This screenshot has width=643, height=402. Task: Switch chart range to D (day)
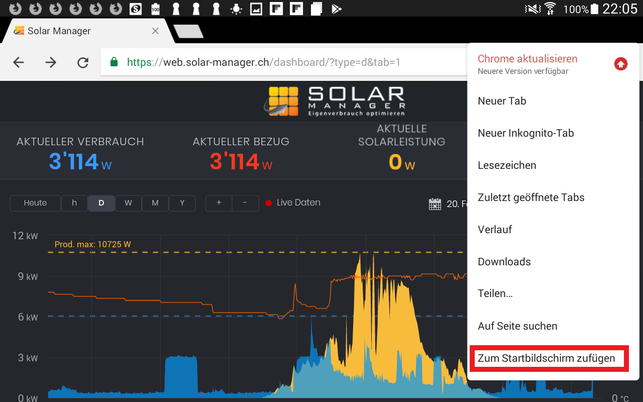tap(101, 203)
